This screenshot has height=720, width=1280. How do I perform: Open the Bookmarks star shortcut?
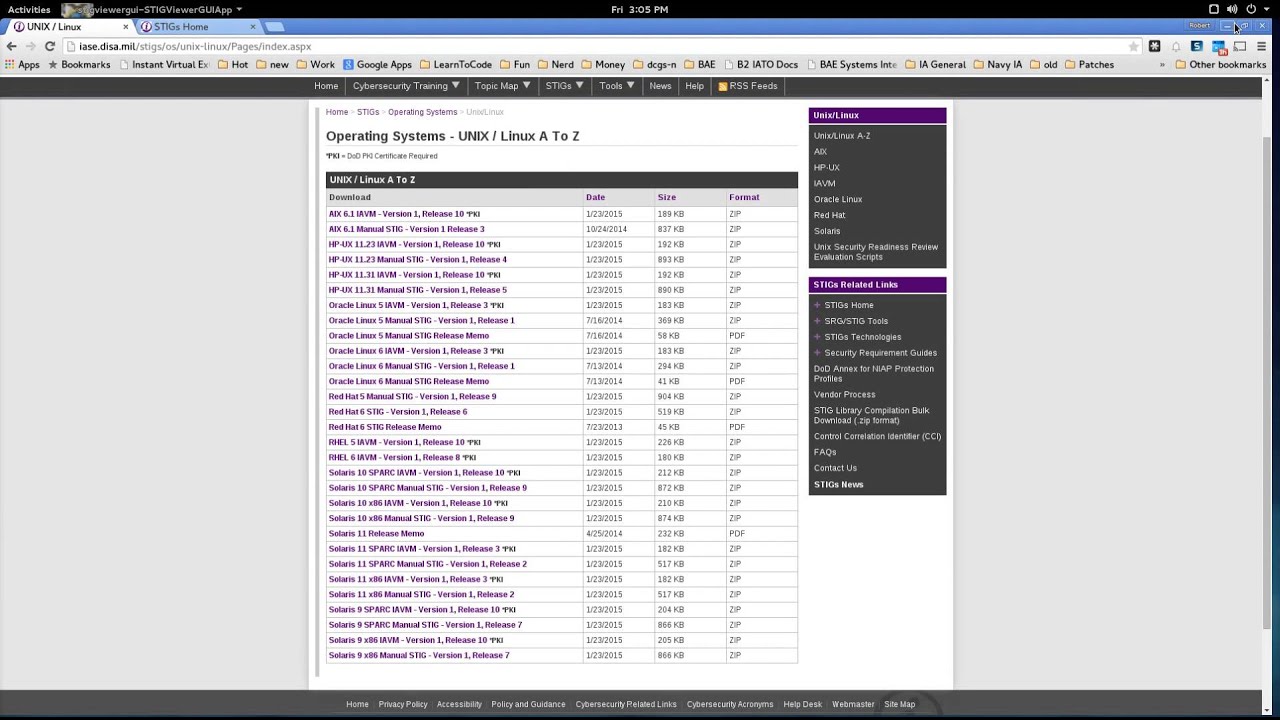coord(79,65)
